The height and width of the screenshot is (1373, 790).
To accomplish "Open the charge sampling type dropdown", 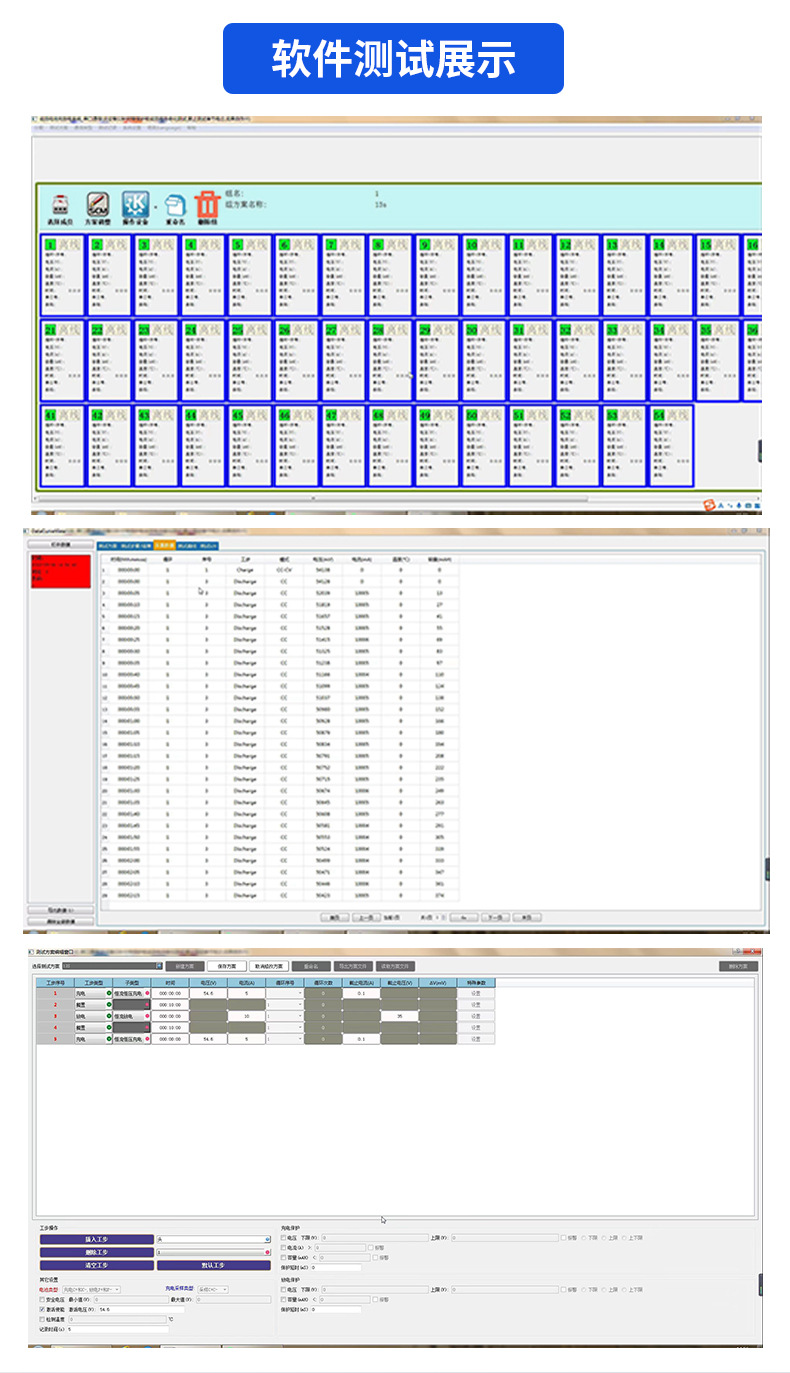I will (x=214, y=1290).
